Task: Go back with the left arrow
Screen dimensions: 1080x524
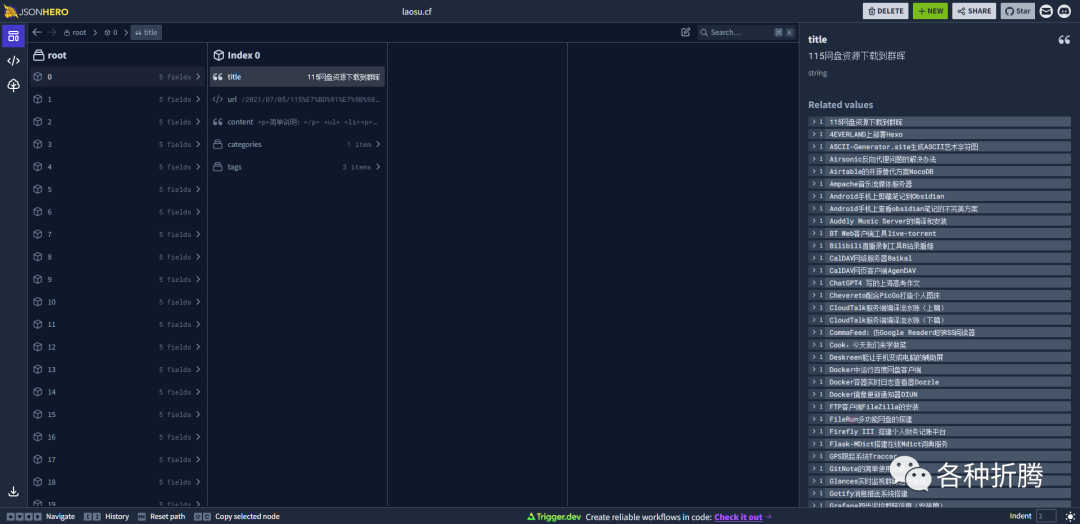Action: click(37, 32)
